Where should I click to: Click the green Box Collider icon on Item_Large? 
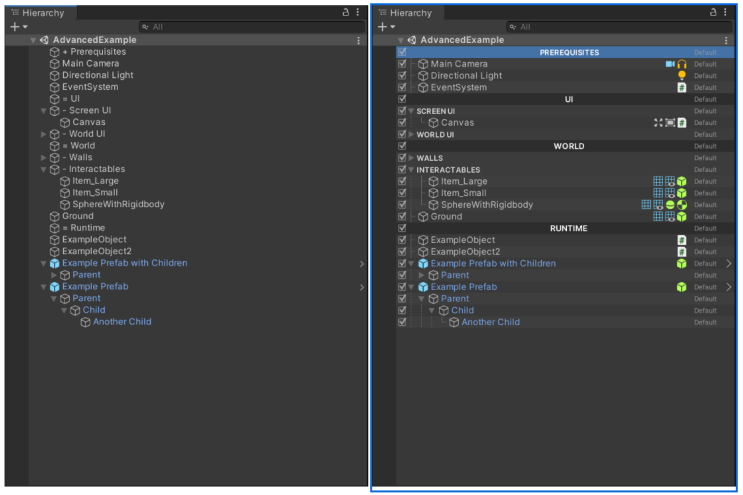pos(682,181)
